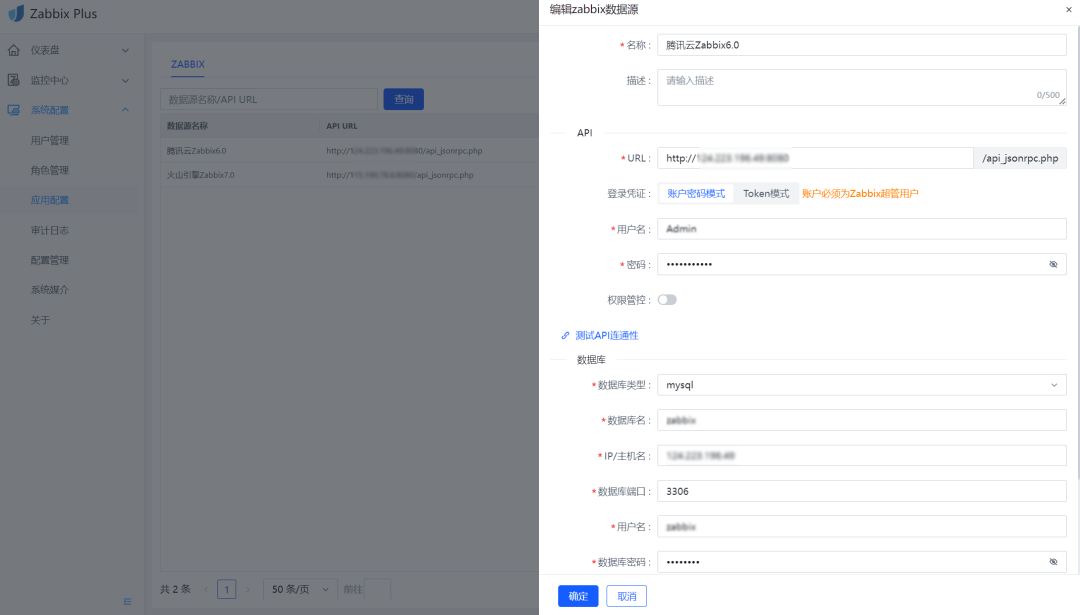Switch to the ZABBIX tab
Image resolution: width=1080 pixels, height=615 pixels.
coord(187,64)
